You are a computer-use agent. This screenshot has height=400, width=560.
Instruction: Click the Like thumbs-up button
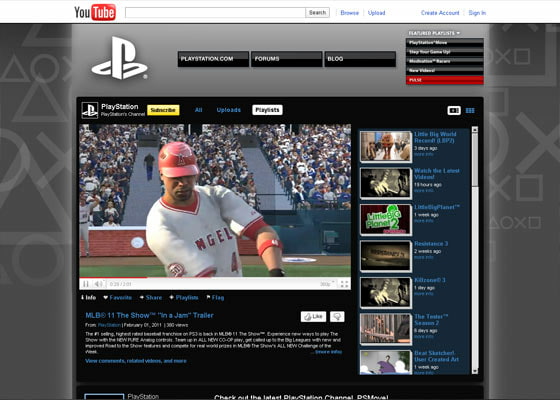point(313,316)
